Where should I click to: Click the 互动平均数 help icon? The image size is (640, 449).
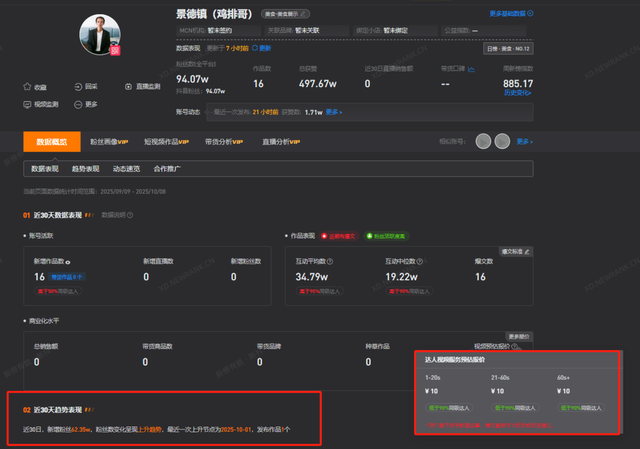(x=330, y=261)
